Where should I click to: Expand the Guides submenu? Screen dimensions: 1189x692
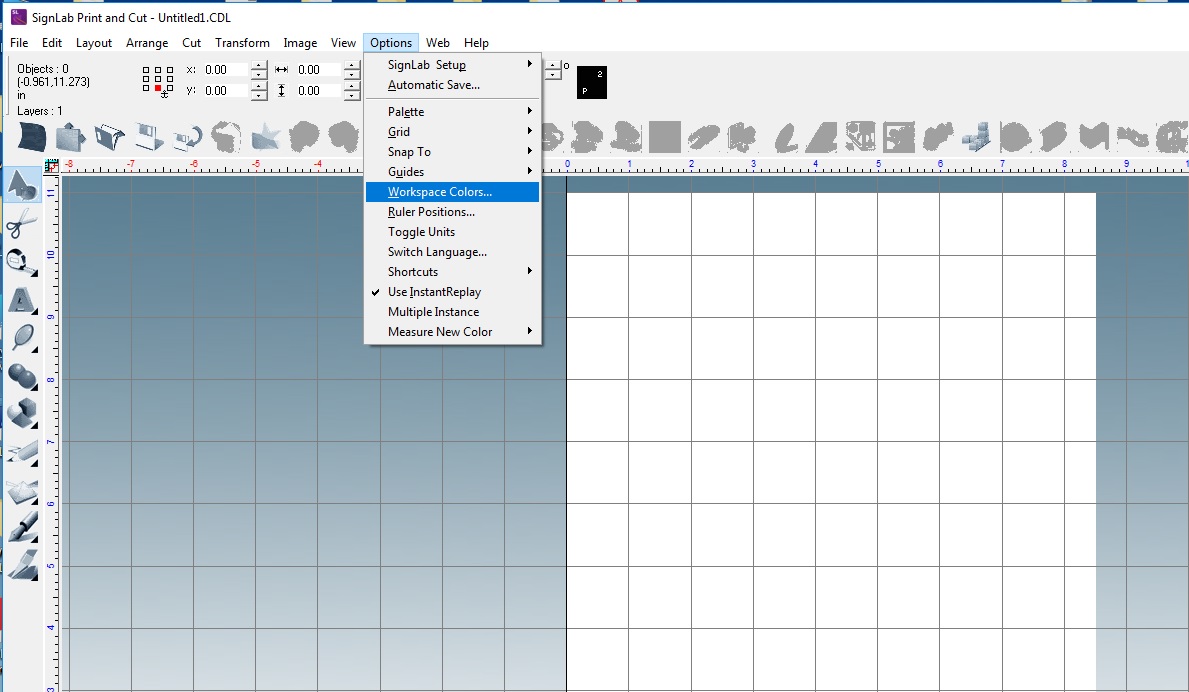[x=453, y=171]
